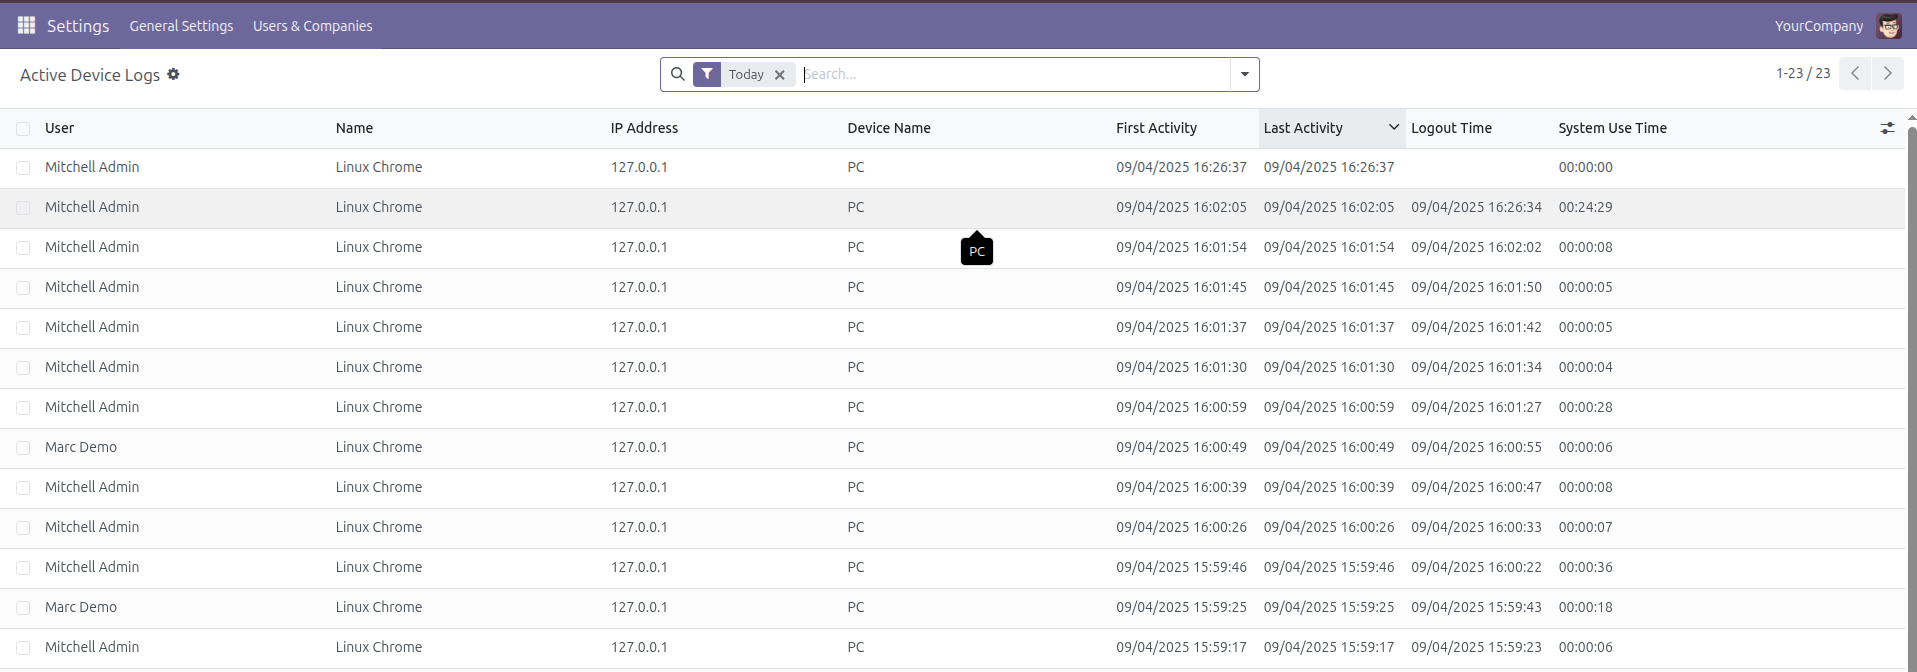Click the funnel filter icon in search bar
Image resolution: width=1917 pixels, height=672 pixels.
point(707,74)
